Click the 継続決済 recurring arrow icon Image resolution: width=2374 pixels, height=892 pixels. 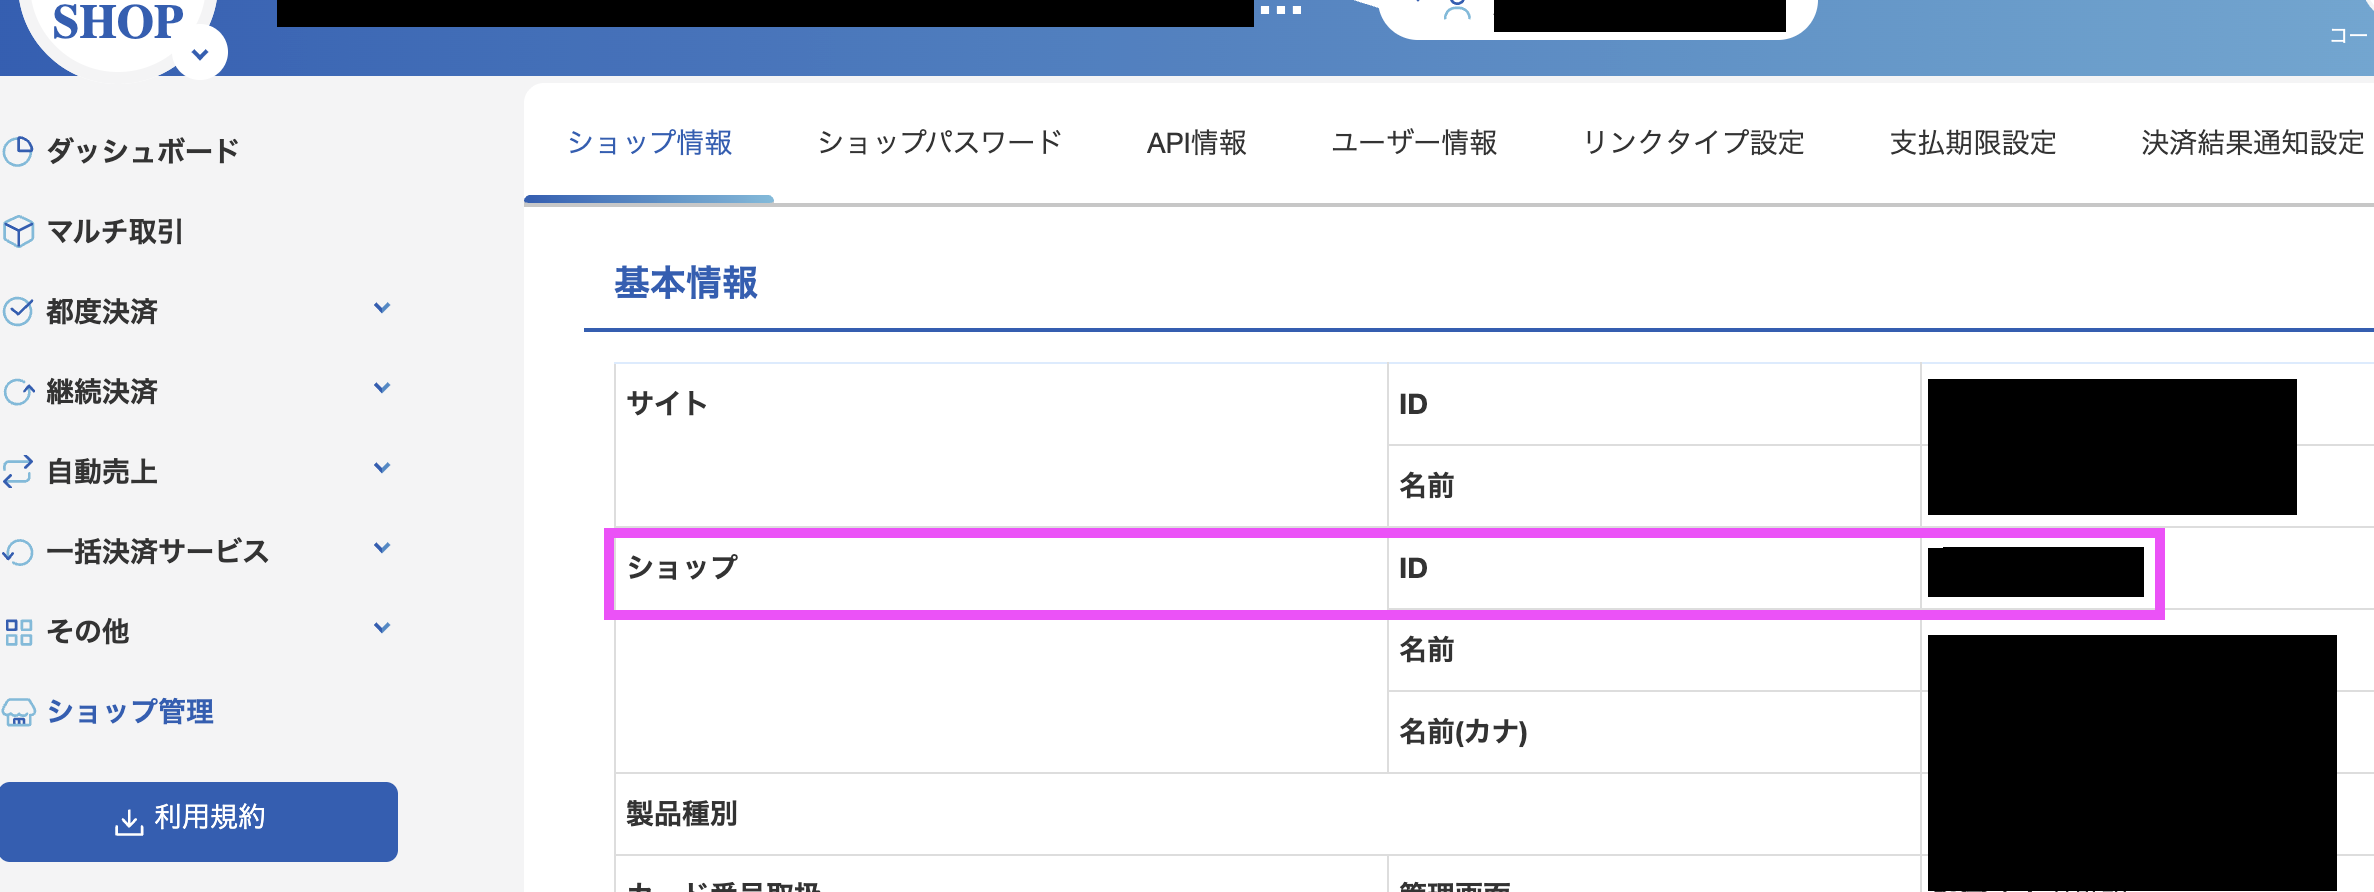pos(18,391)
